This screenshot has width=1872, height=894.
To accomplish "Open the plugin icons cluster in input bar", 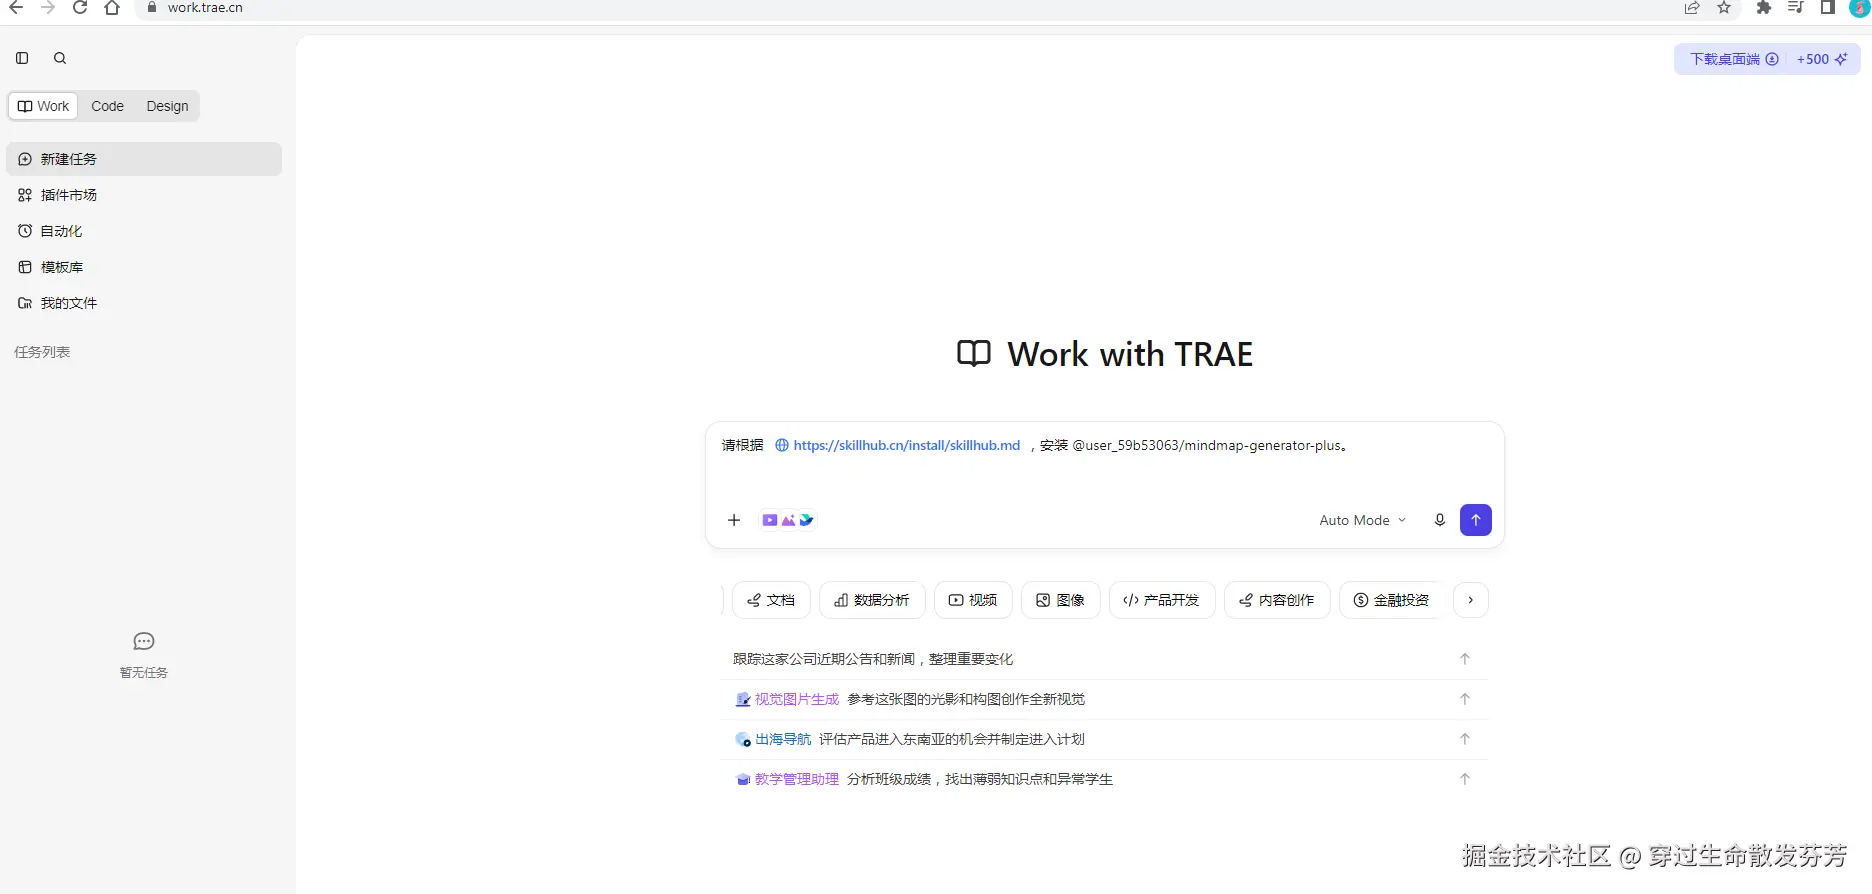I will tap(788, 520).
